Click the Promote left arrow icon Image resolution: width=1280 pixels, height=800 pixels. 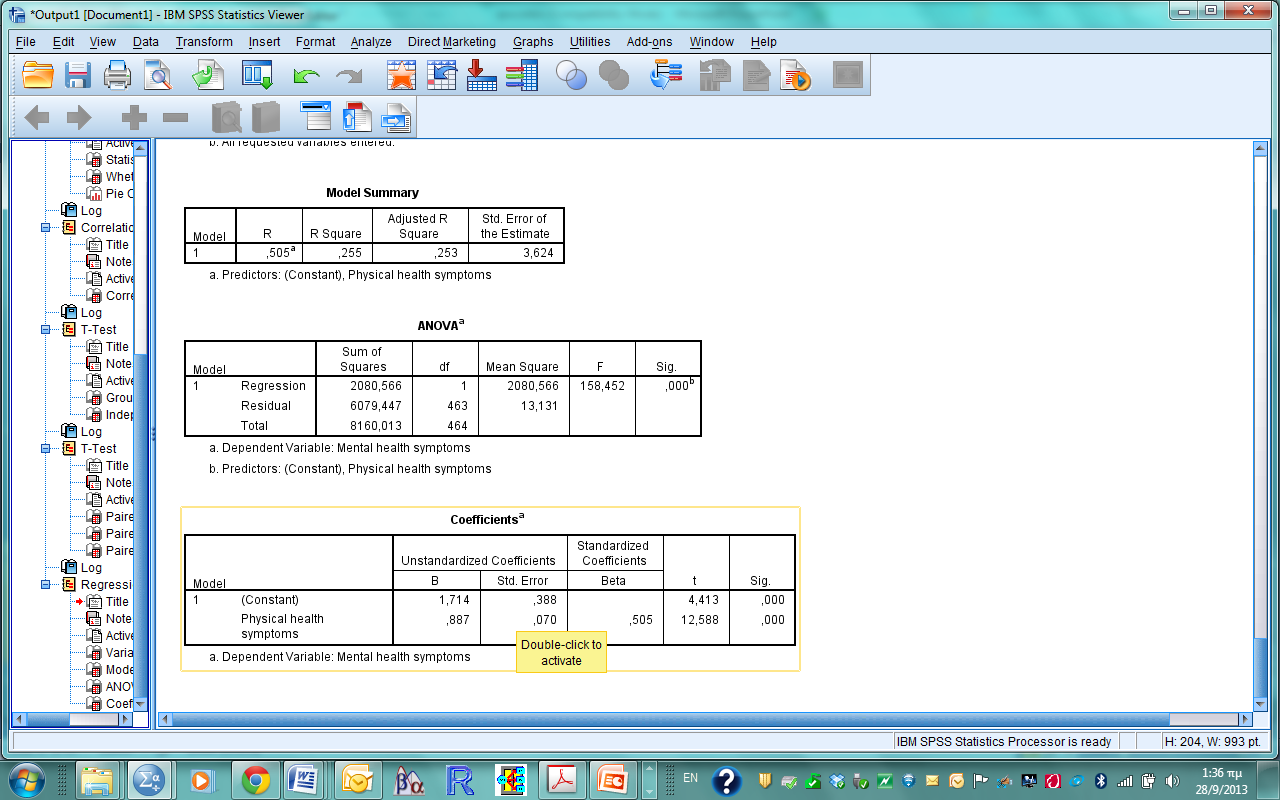coord(37,118)
